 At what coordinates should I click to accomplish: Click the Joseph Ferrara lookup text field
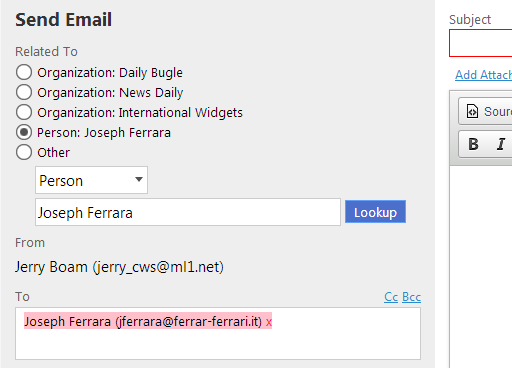point(188,212)
